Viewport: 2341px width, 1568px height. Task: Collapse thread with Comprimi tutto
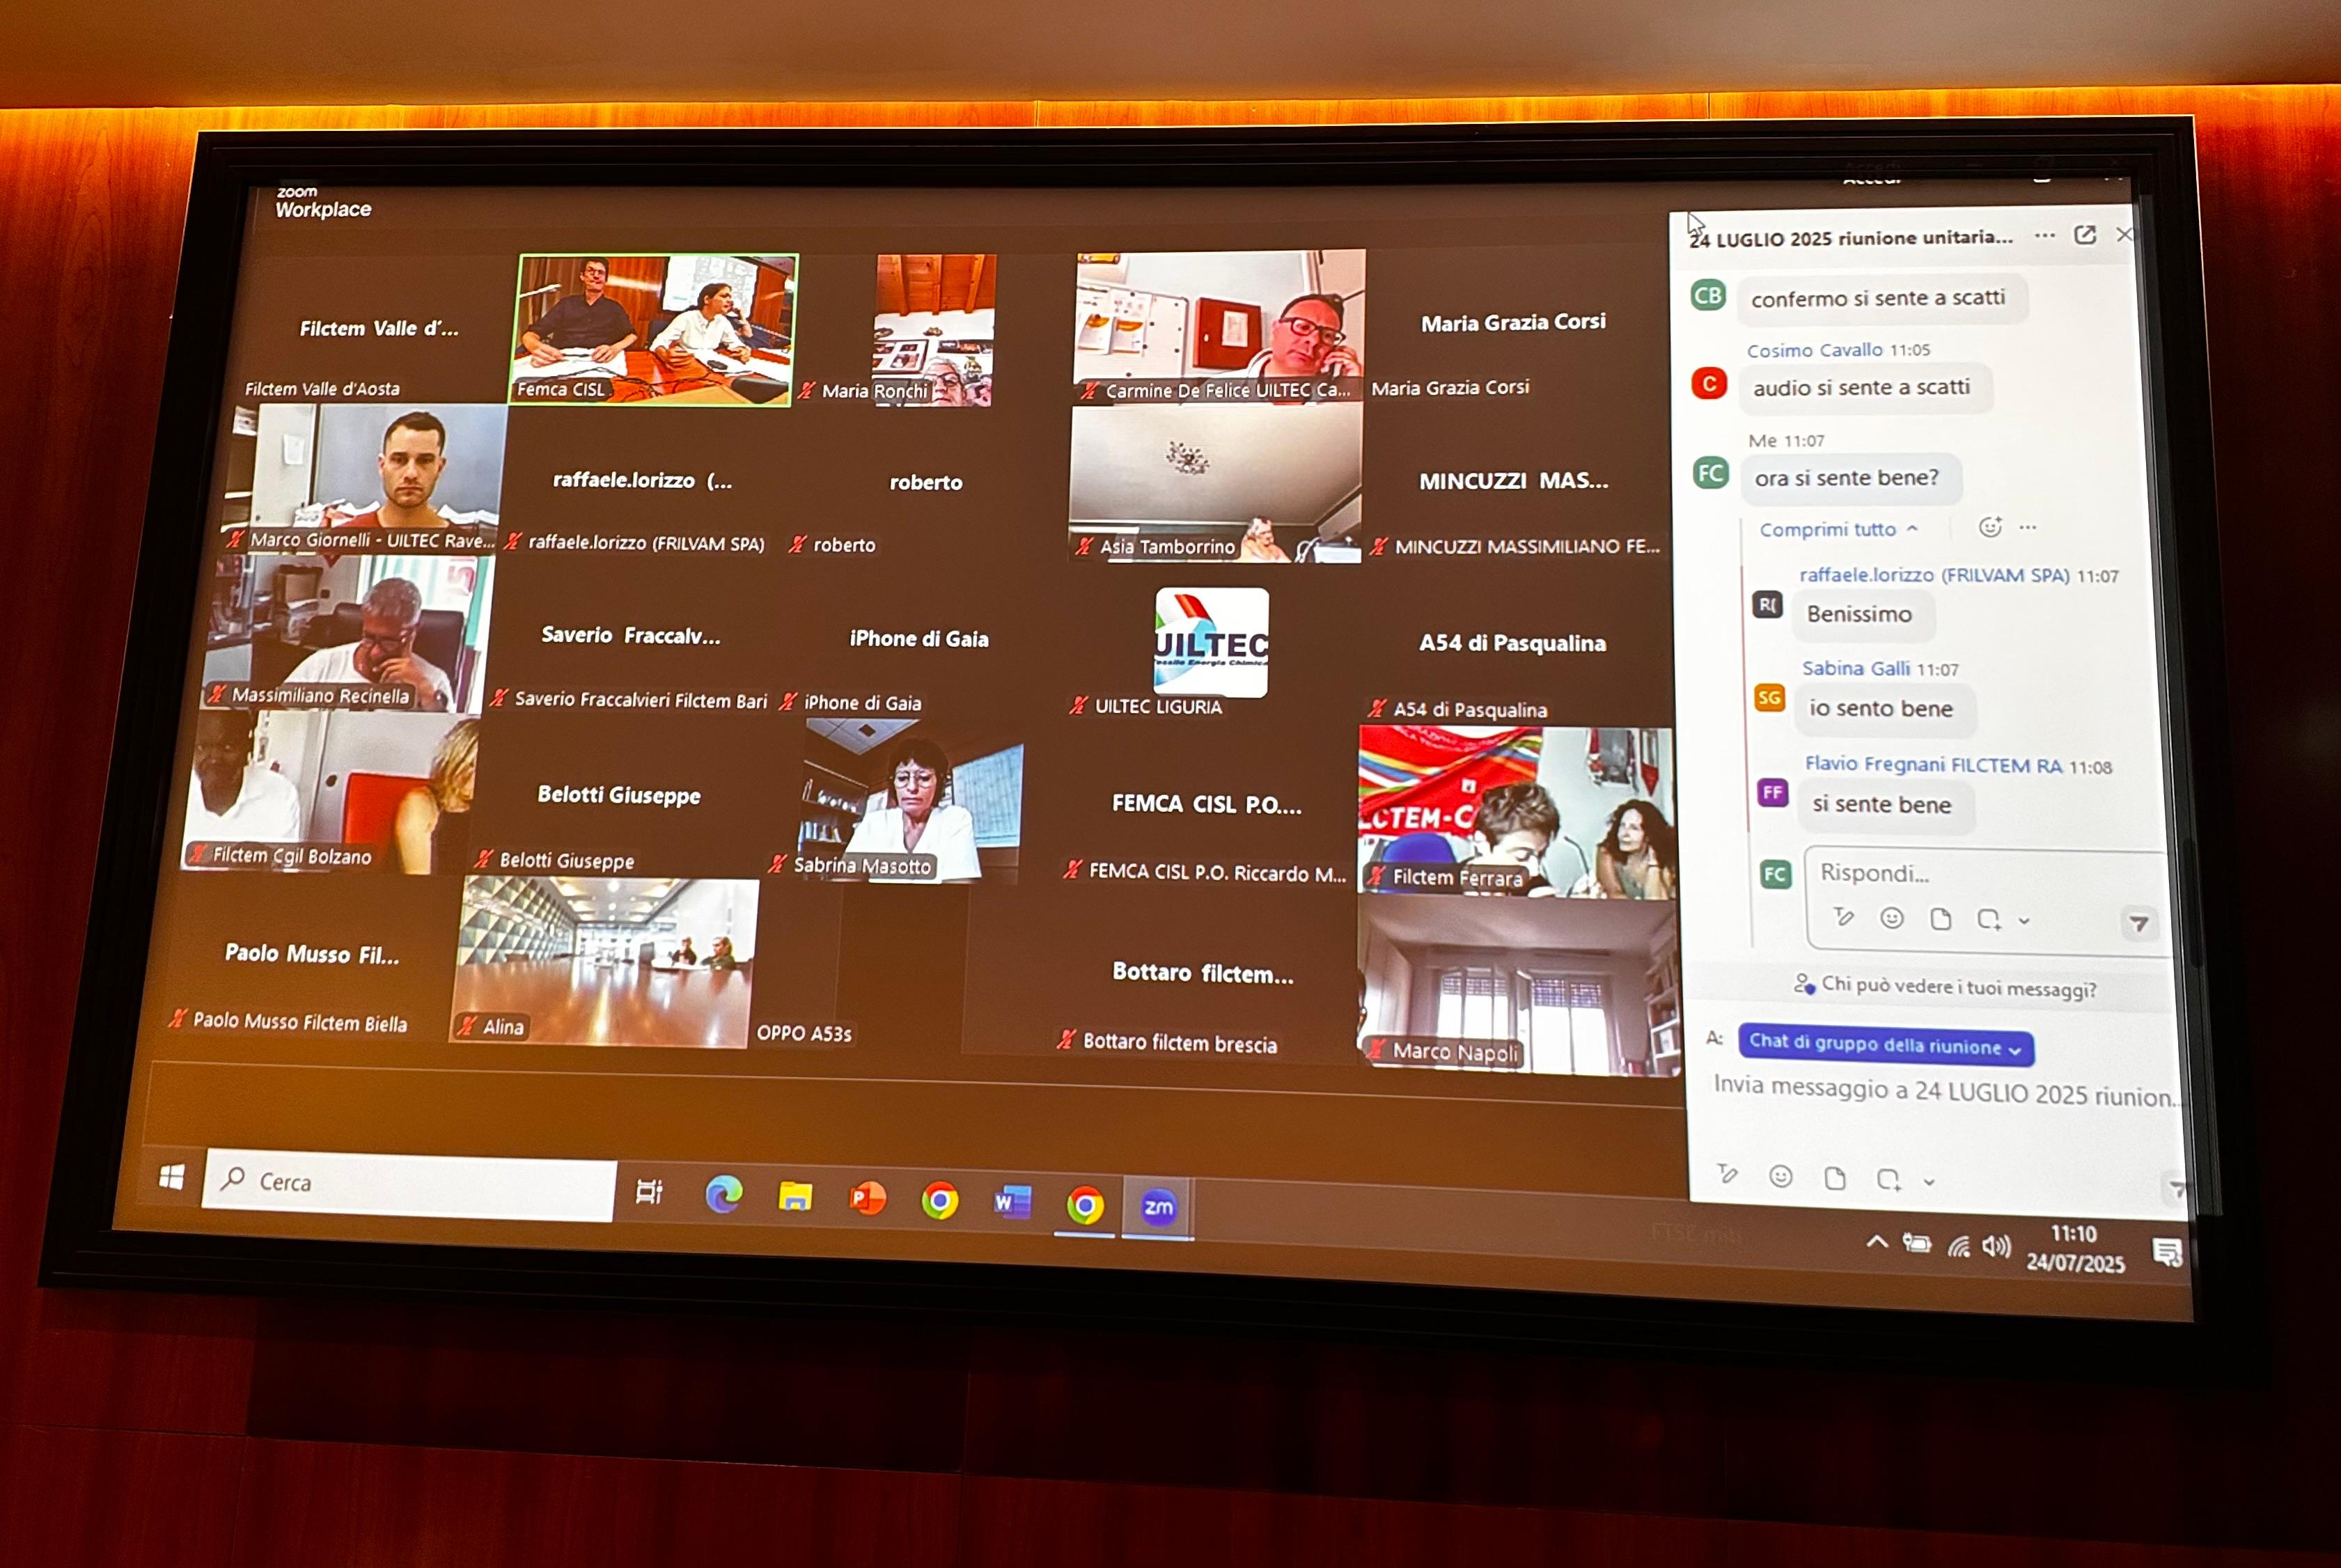1838,529
